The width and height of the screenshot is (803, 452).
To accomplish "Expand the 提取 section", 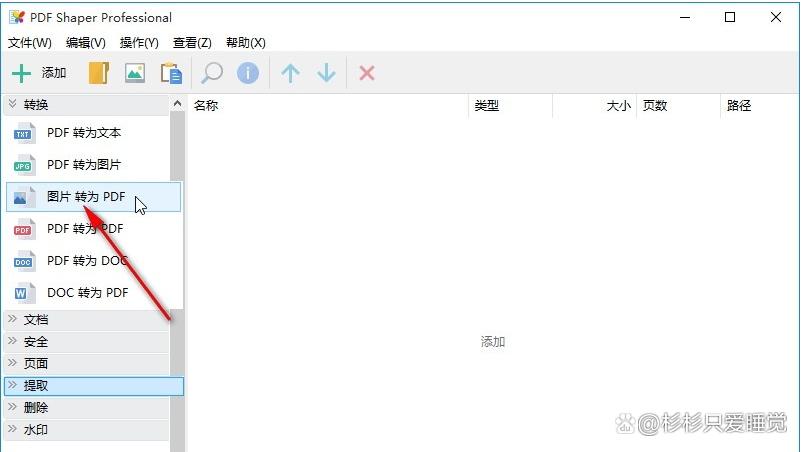I will [94, 386].
